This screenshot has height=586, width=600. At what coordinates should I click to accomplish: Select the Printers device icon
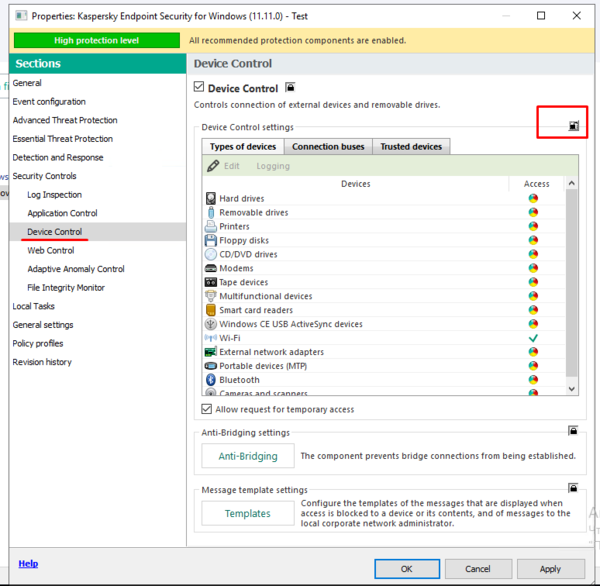point(211,226)
